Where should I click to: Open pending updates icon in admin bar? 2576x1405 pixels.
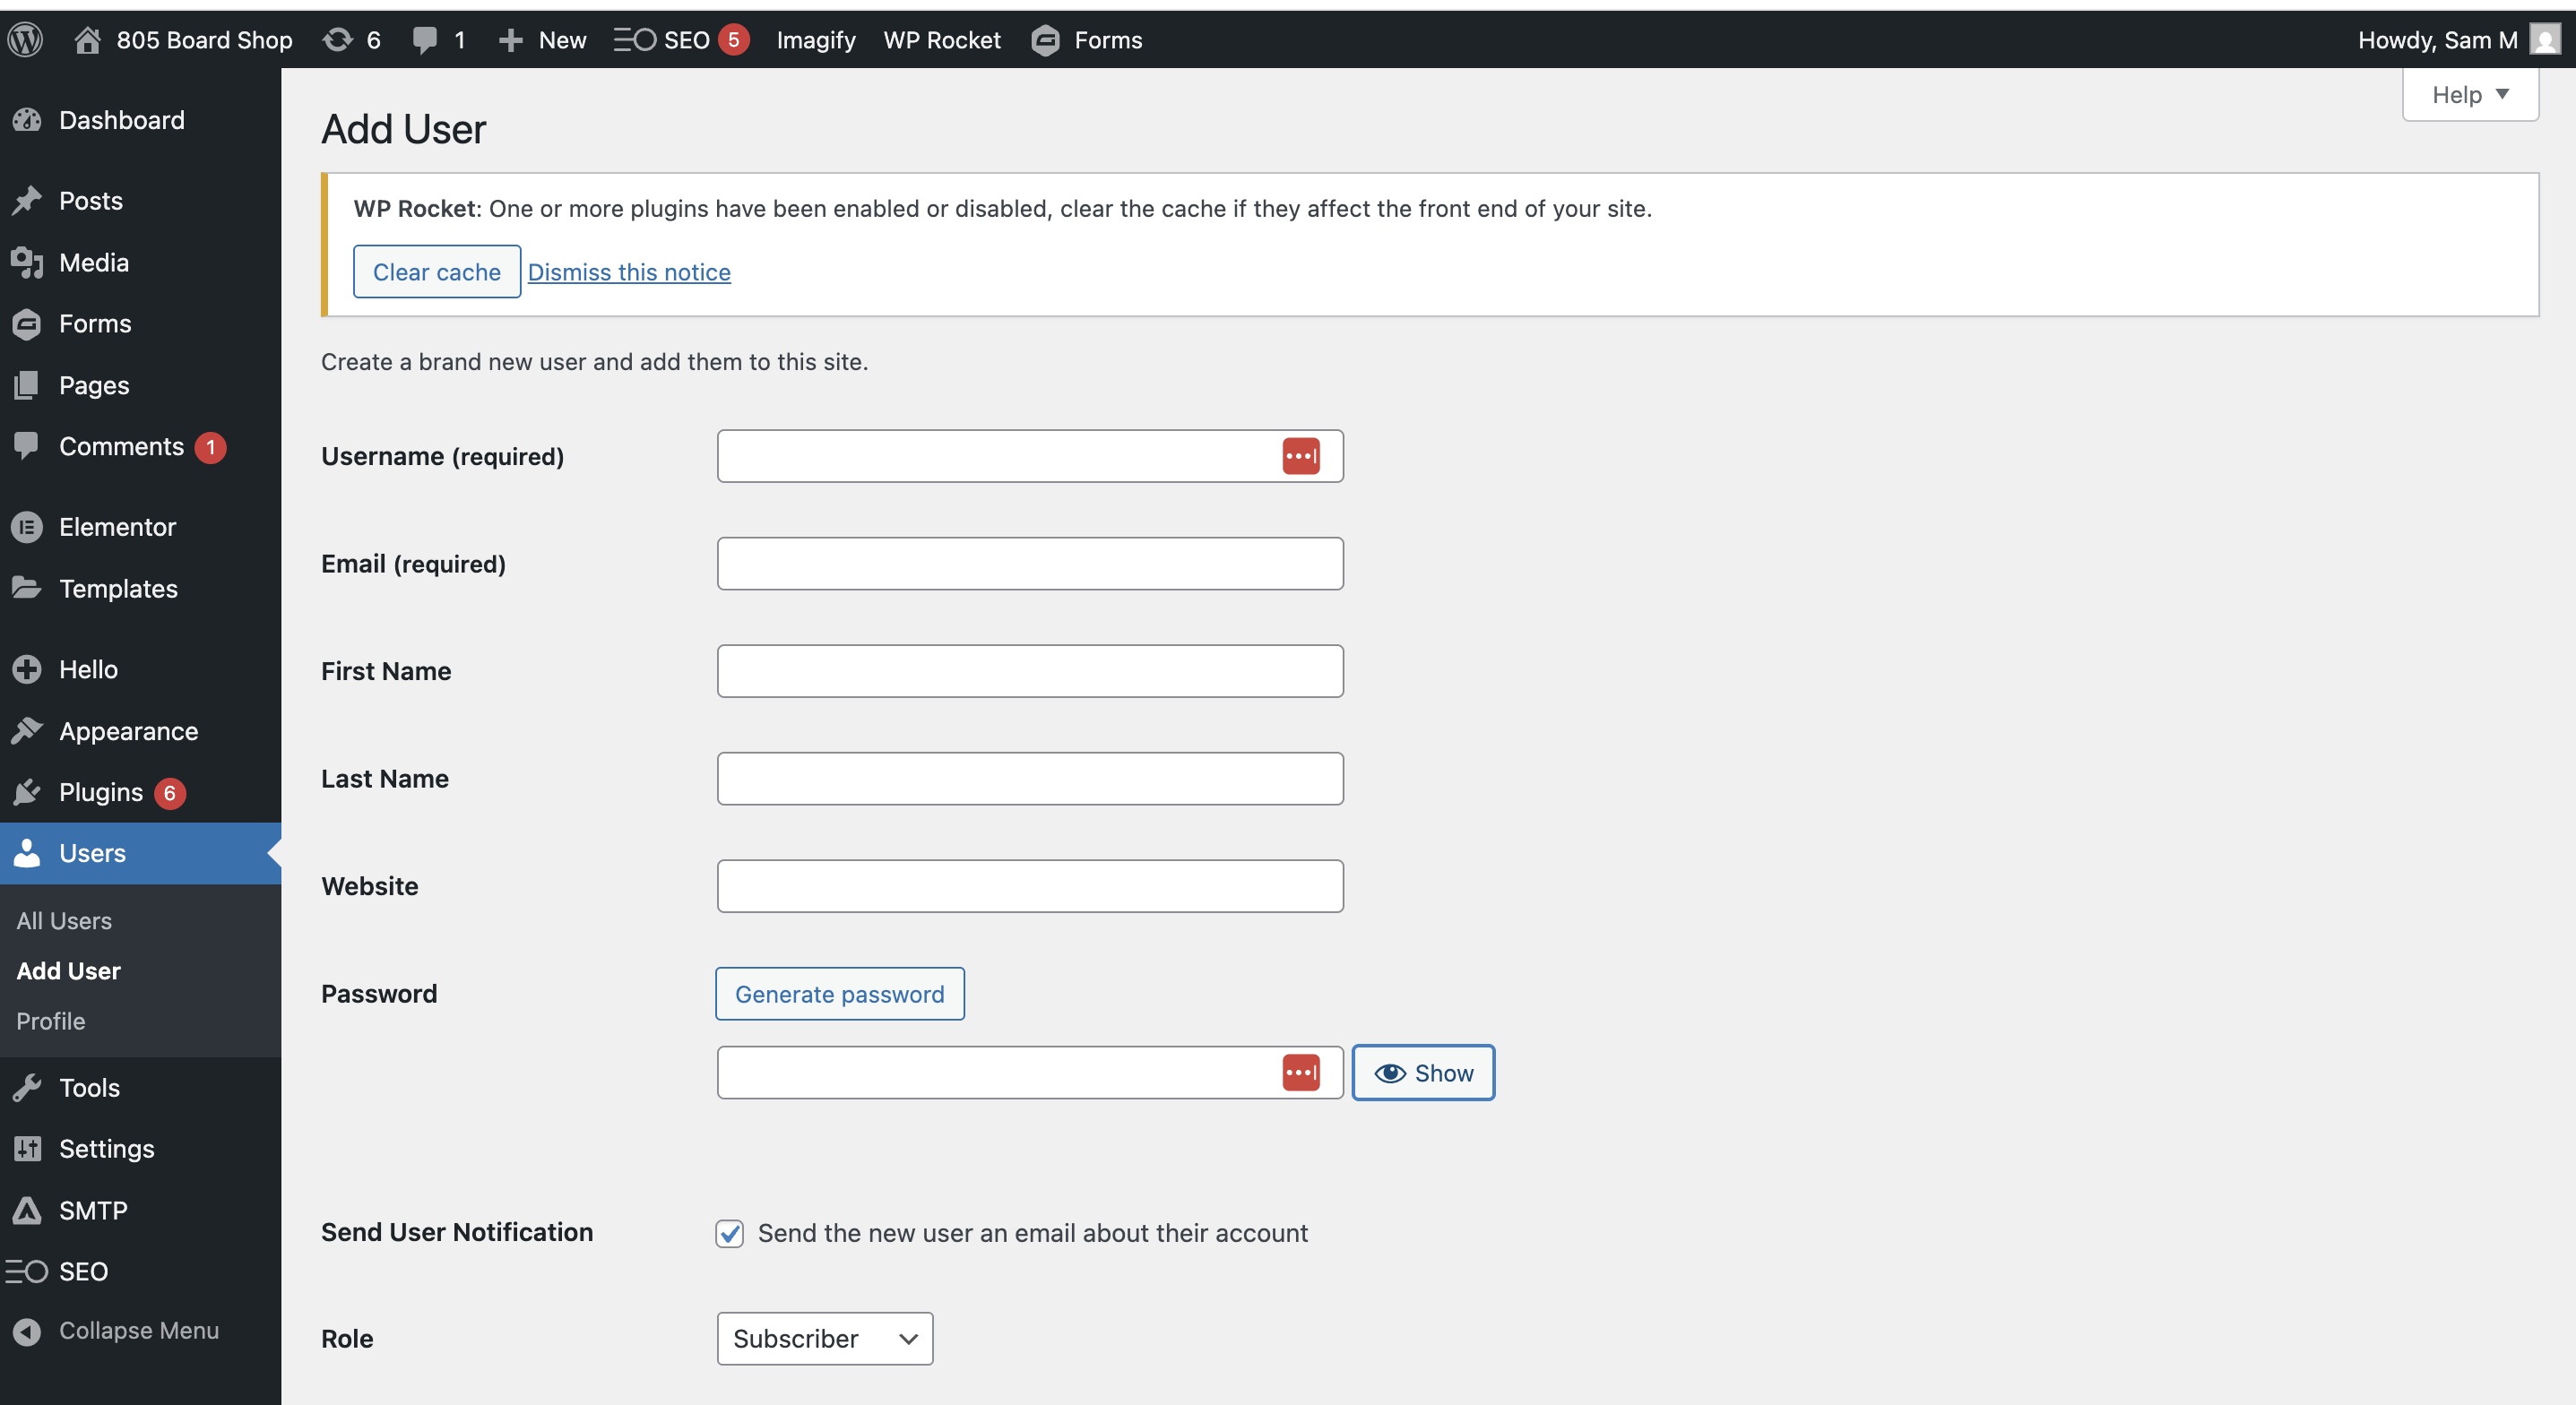coord(338,40)
